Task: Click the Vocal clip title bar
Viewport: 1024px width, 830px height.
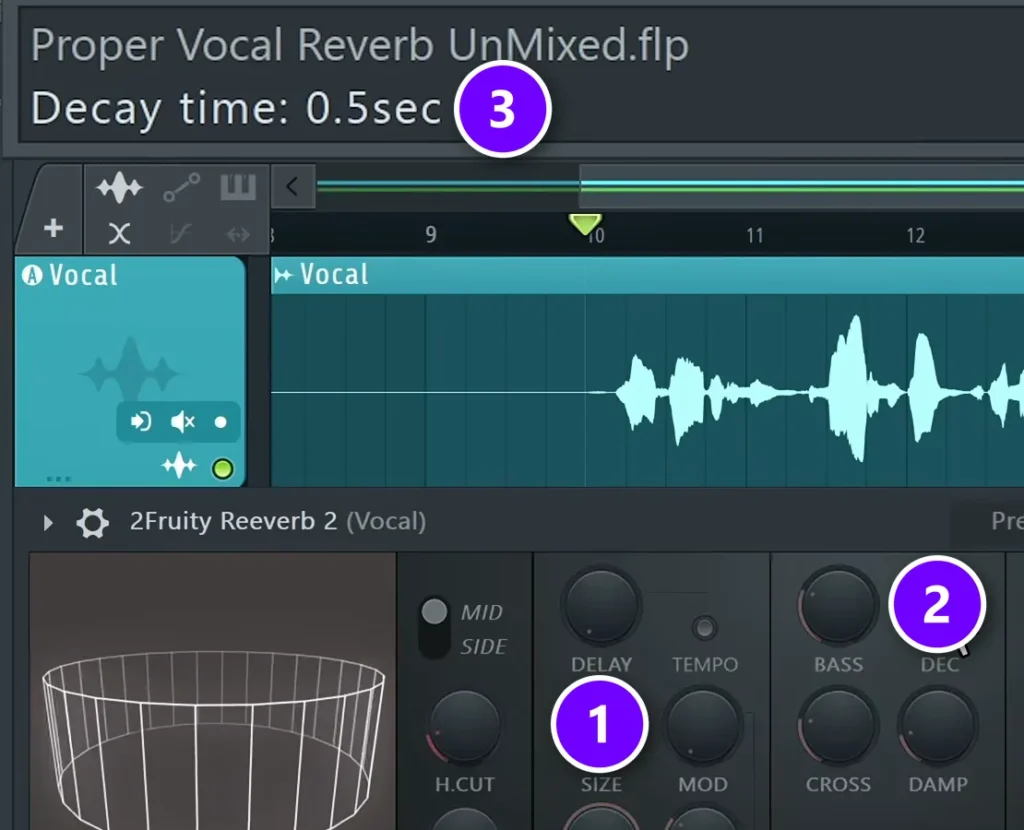Action: 647,275
